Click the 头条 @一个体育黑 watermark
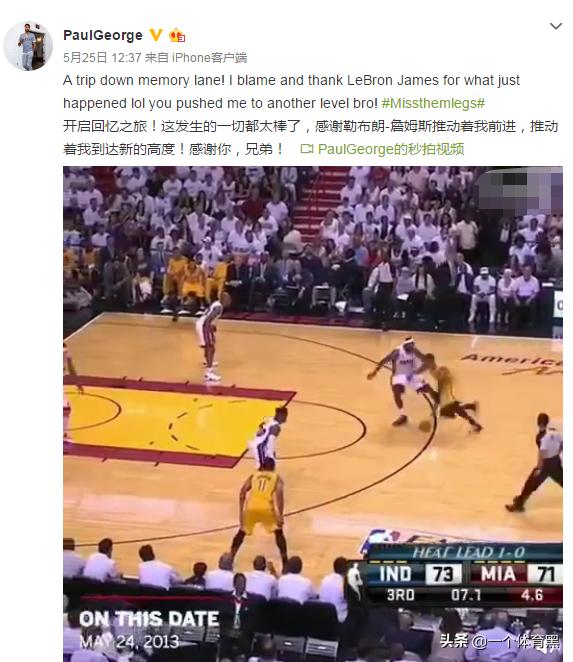 tap(500, 642)
